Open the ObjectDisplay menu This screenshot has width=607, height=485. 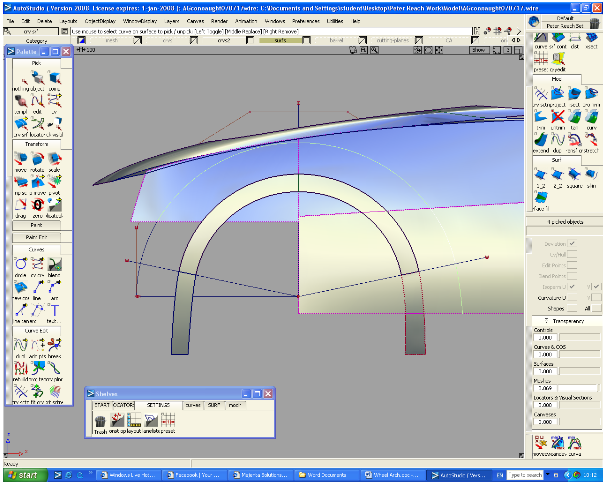click(x=100, y=21)
